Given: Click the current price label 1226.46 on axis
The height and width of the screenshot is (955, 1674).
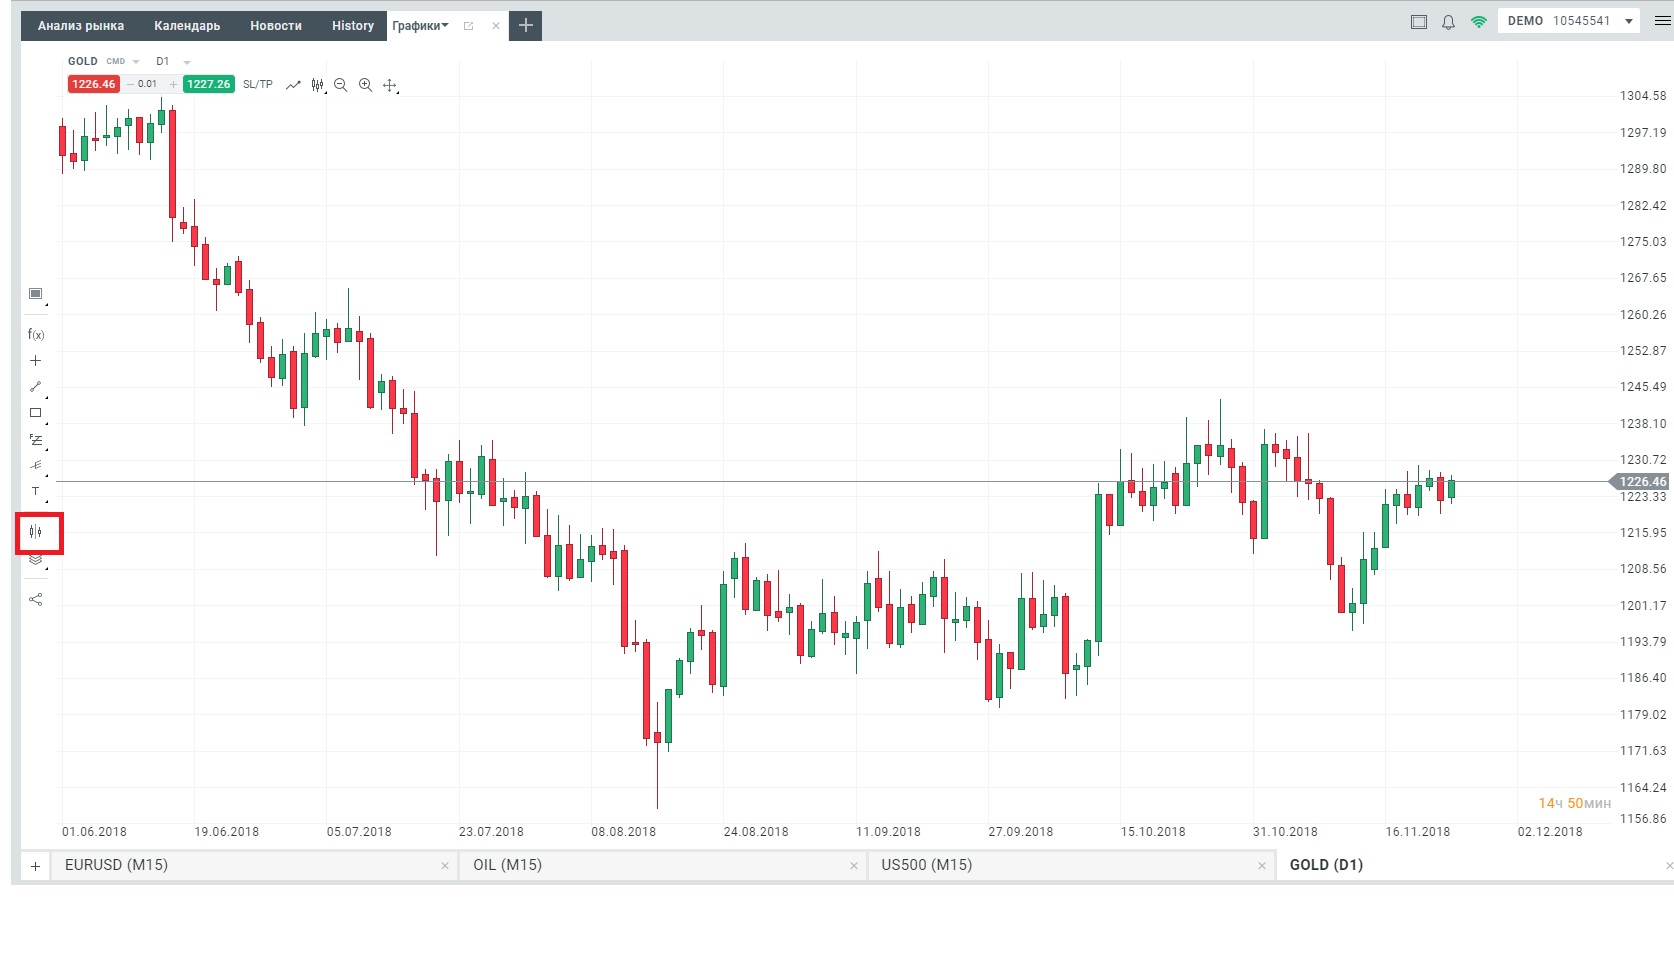Looking at the screenshot, I should tap(1641, 482).
